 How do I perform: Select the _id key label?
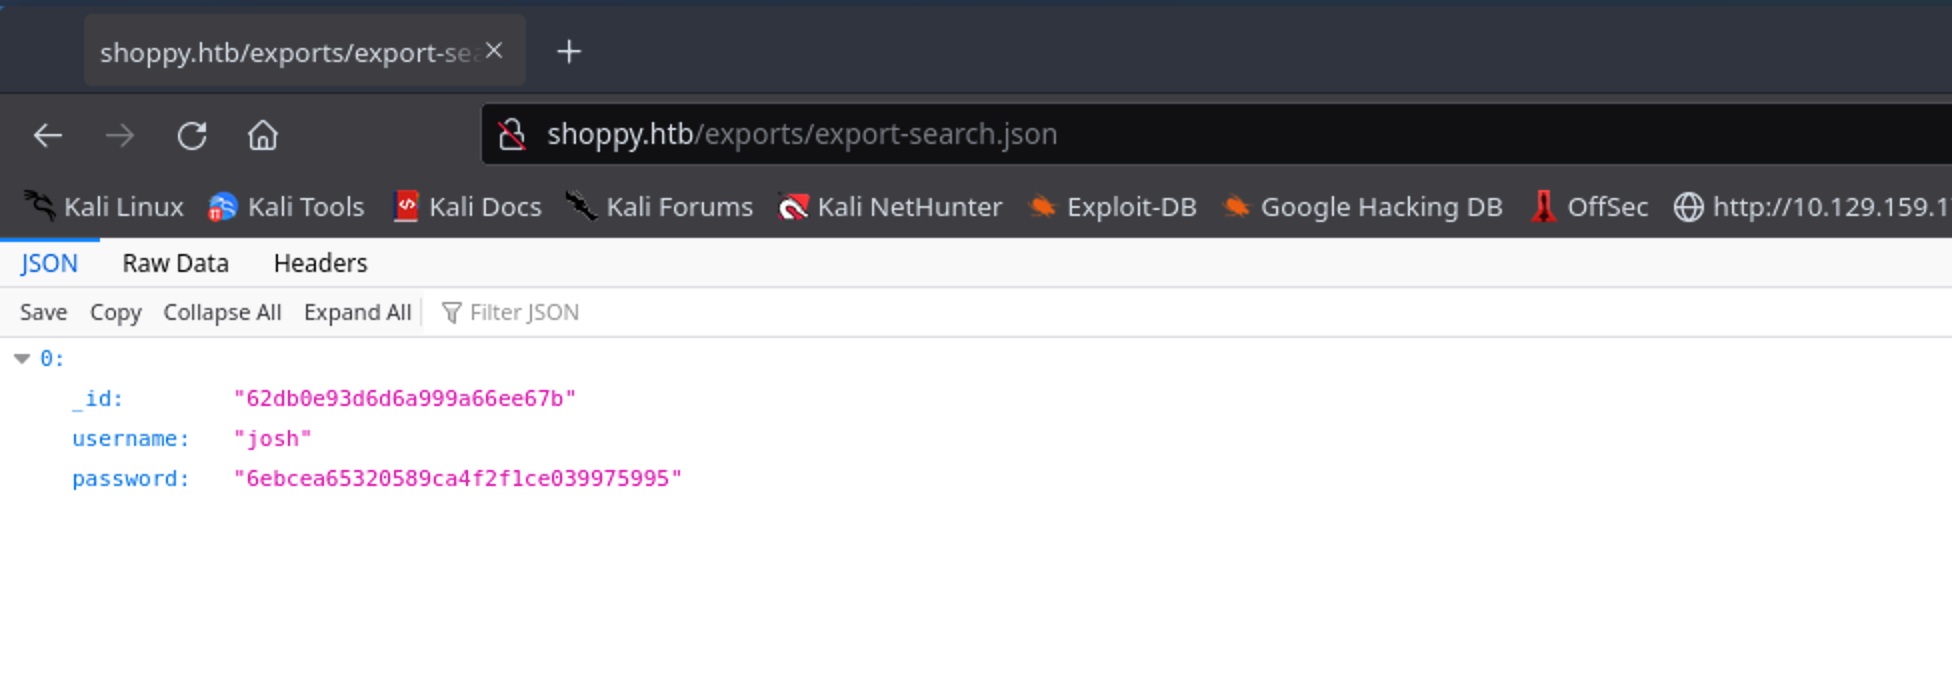pyautogui.click(x=97, y=398)
